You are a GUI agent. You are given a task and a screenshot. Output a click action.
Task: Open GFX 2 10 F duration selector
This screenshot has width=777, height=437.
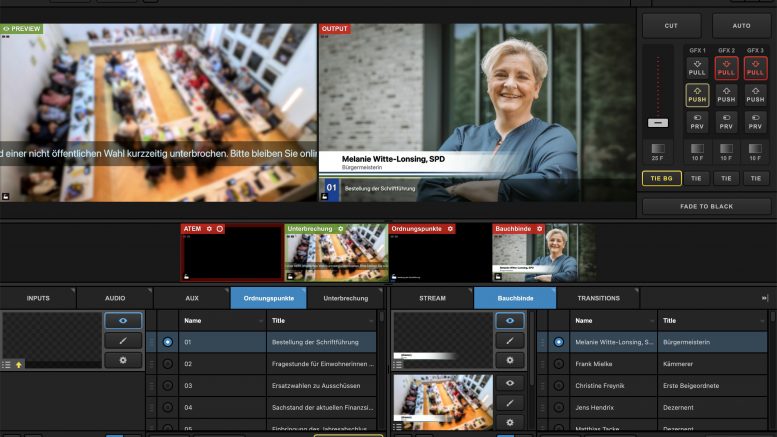click(x=726, y=151)
